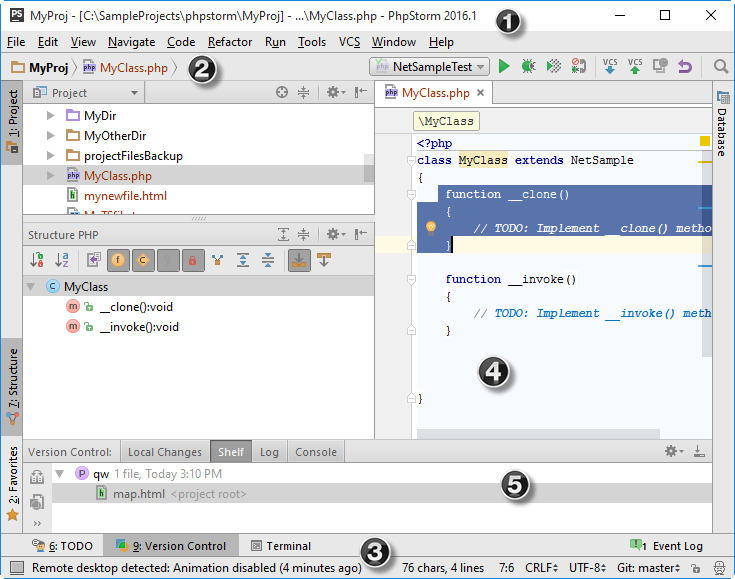Open the Refactor menu

click(x=230, y=42)
